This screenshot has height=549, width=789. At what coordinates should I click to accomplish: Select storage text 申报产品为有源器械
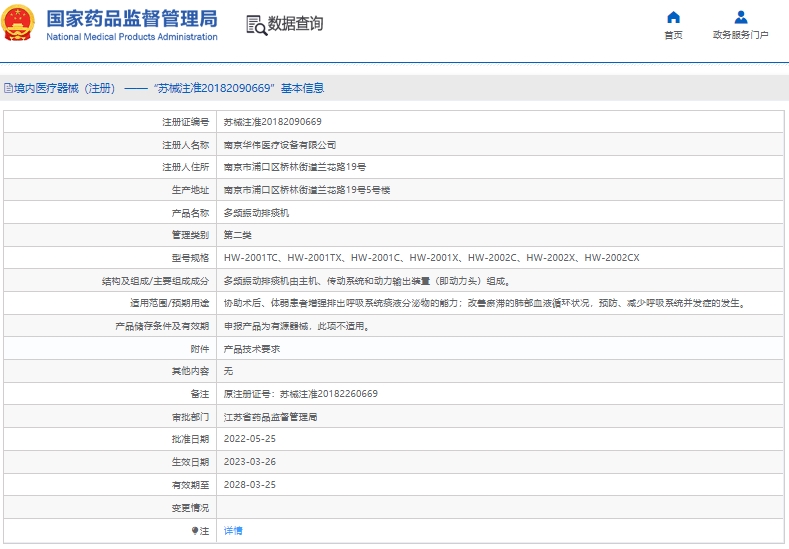coord(297,326)
